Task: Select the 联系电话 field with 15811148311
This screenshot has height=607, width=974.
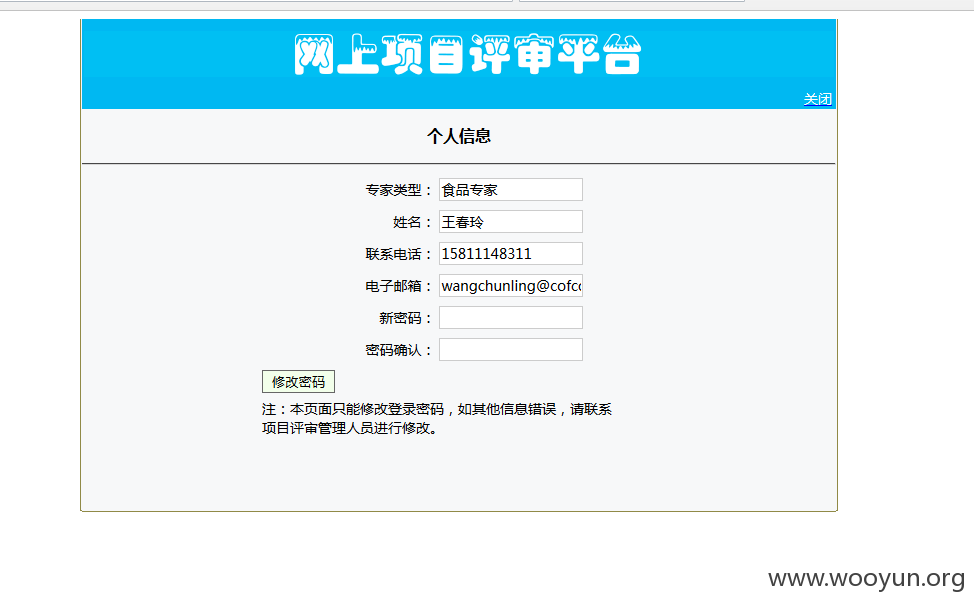Action: (x=511, y=253)
